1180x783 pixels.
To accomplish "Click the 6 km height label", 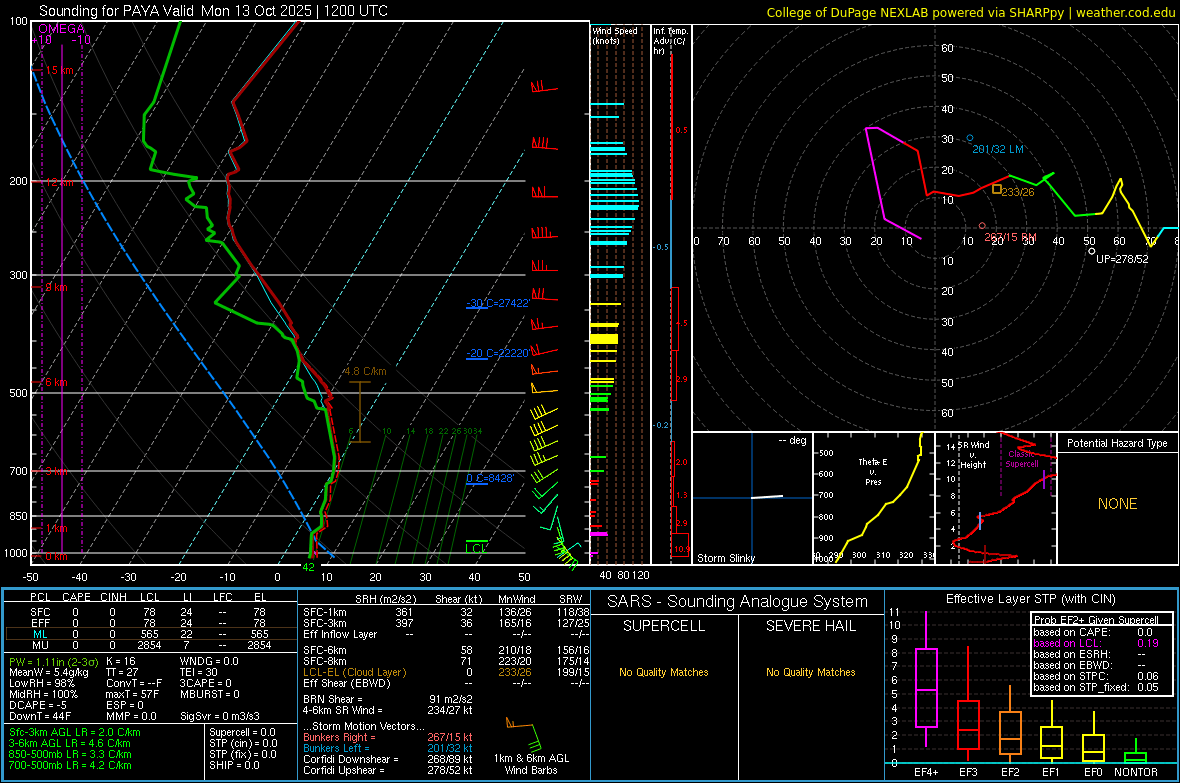I will coord(56,382).
